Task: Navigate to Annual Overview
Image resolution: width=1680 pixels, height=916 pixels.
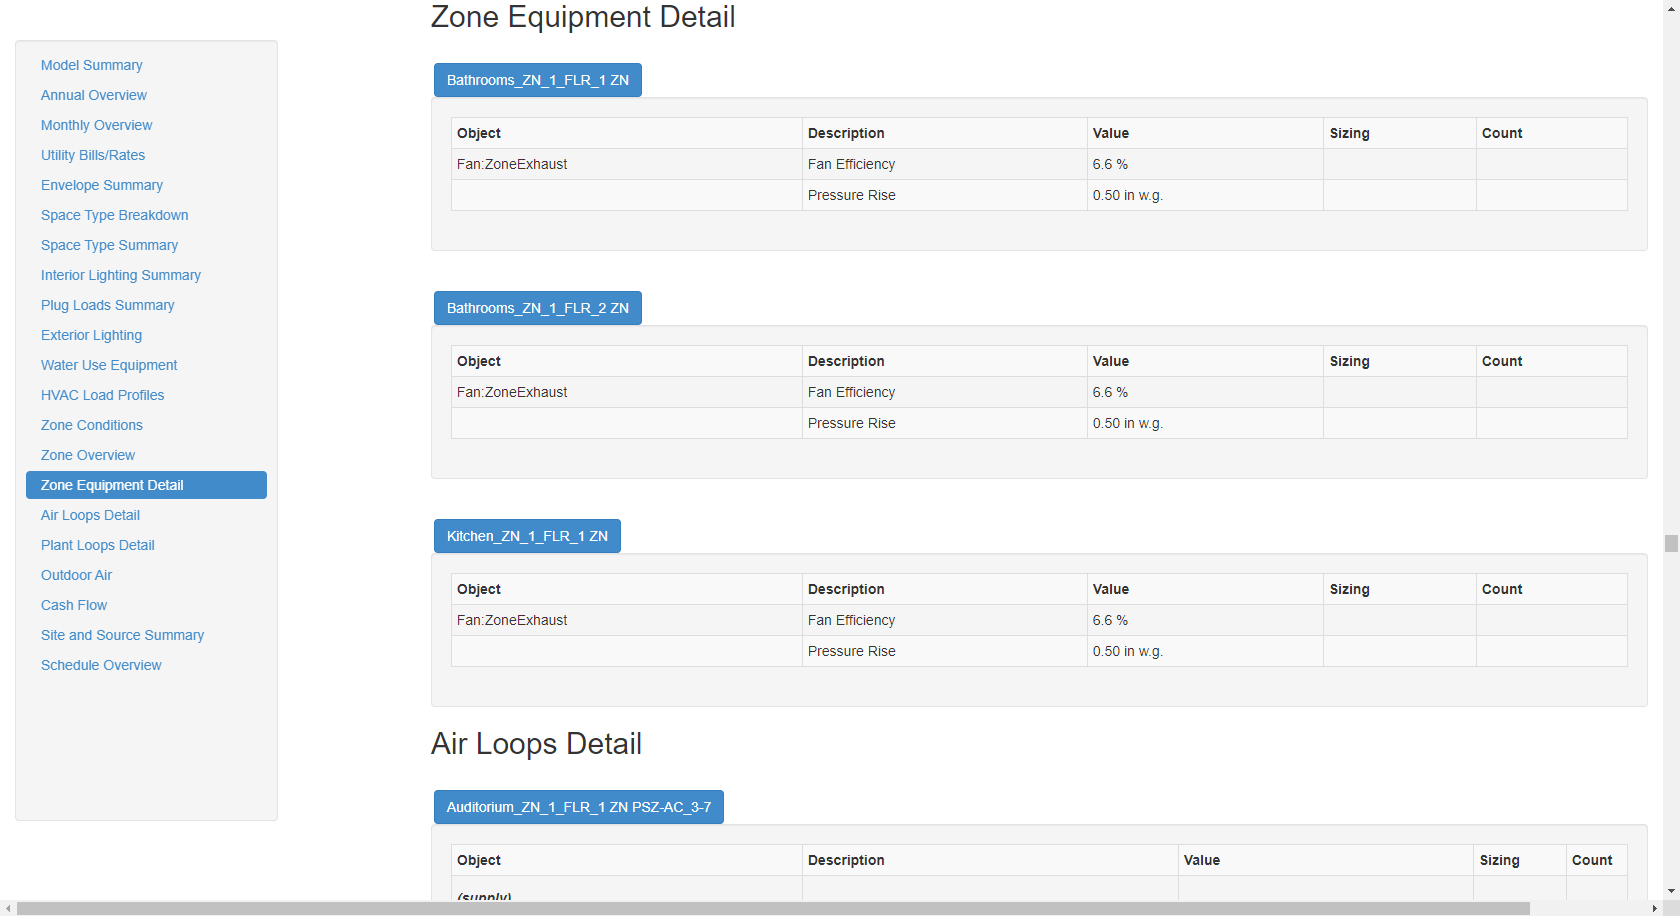Action: [94, 95]
